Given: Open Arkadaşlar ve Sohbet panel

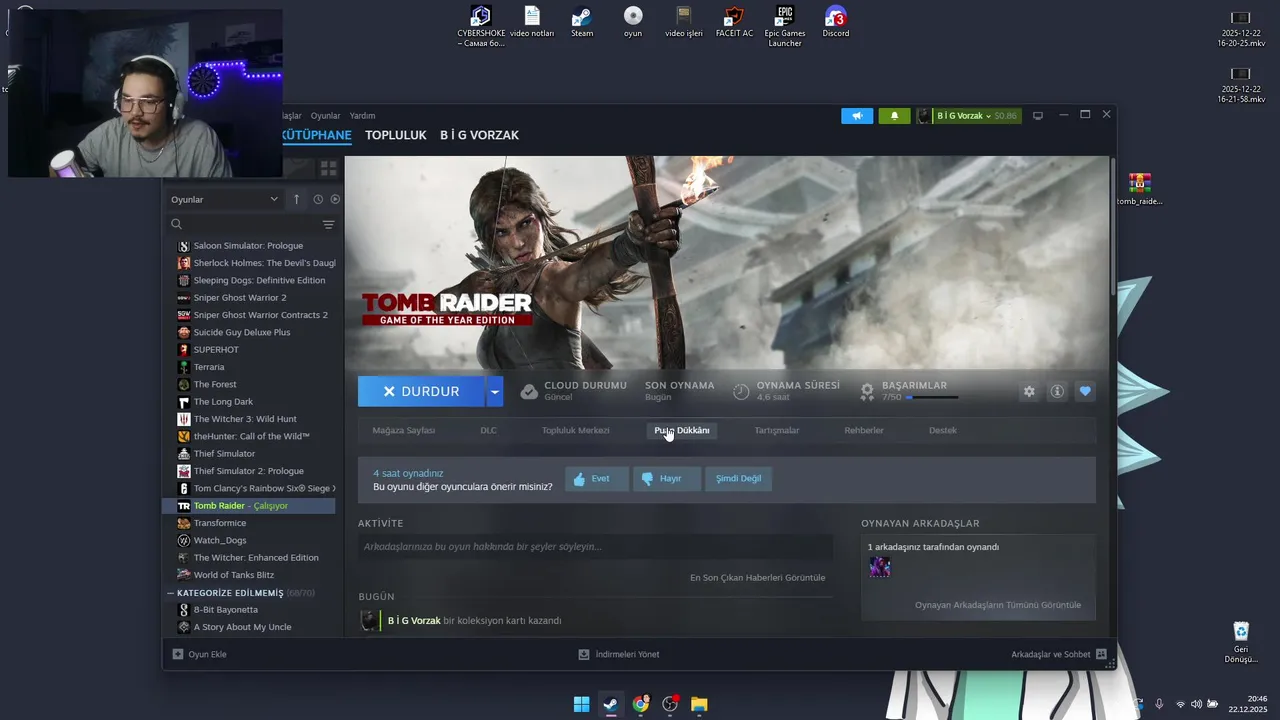Looking at the screenshot, I should [1059, 654].
